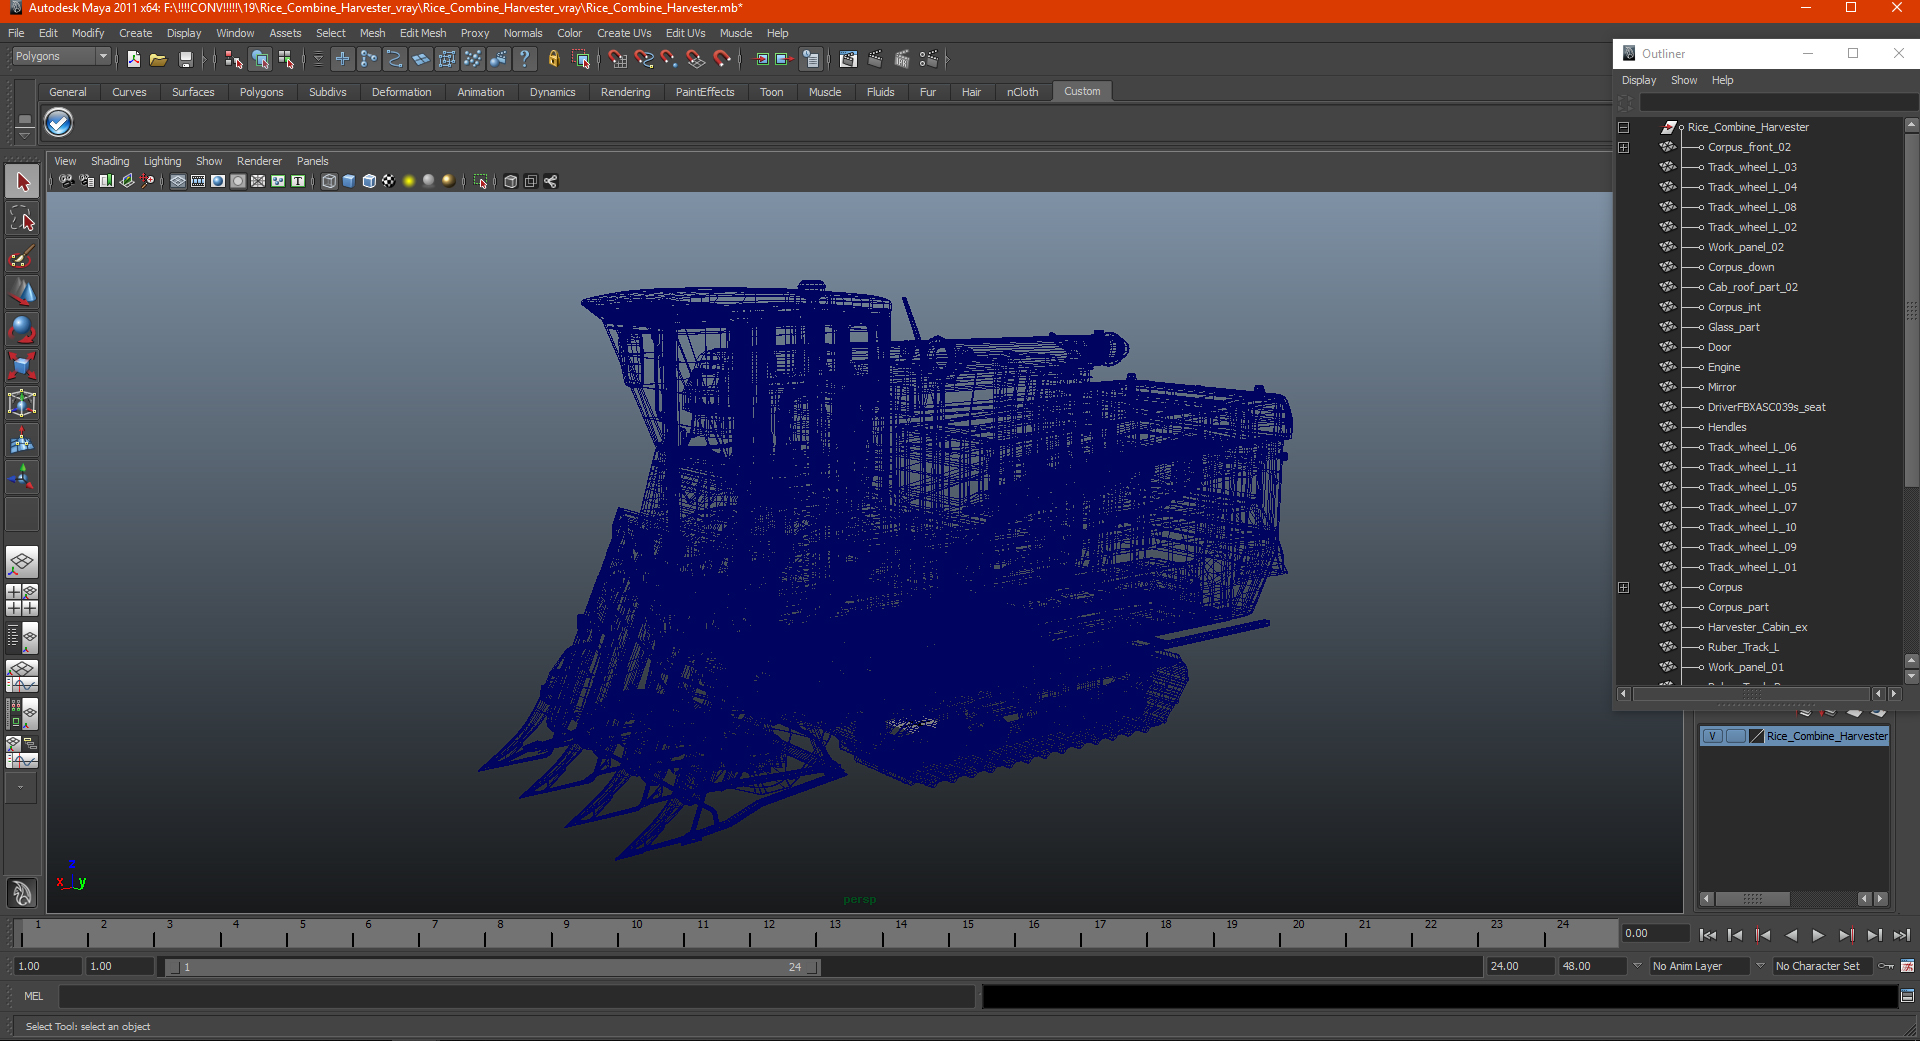Open the Polygons menu set dropdown
This screenshot has height=1041, width=1920.
click(x=103, y=57)
